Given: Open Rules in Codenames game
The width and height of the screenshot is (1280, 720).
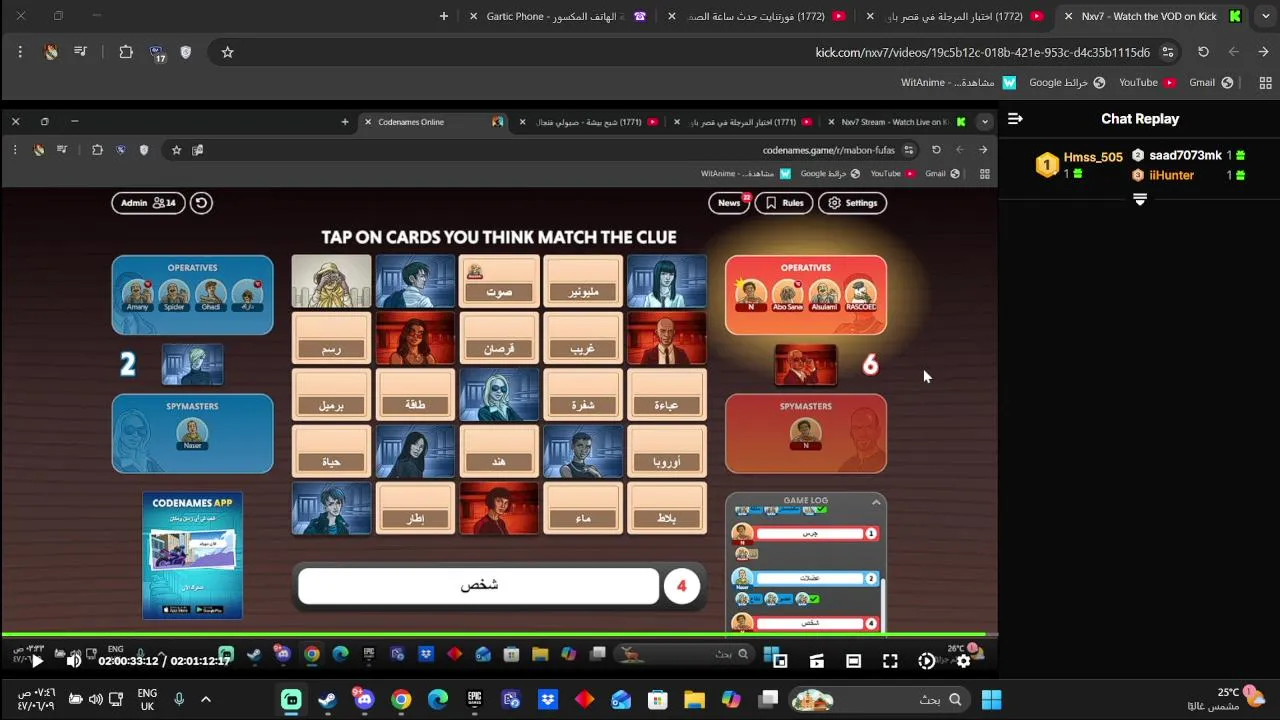Looking at the screenshot, I should (x=784, y=203).
